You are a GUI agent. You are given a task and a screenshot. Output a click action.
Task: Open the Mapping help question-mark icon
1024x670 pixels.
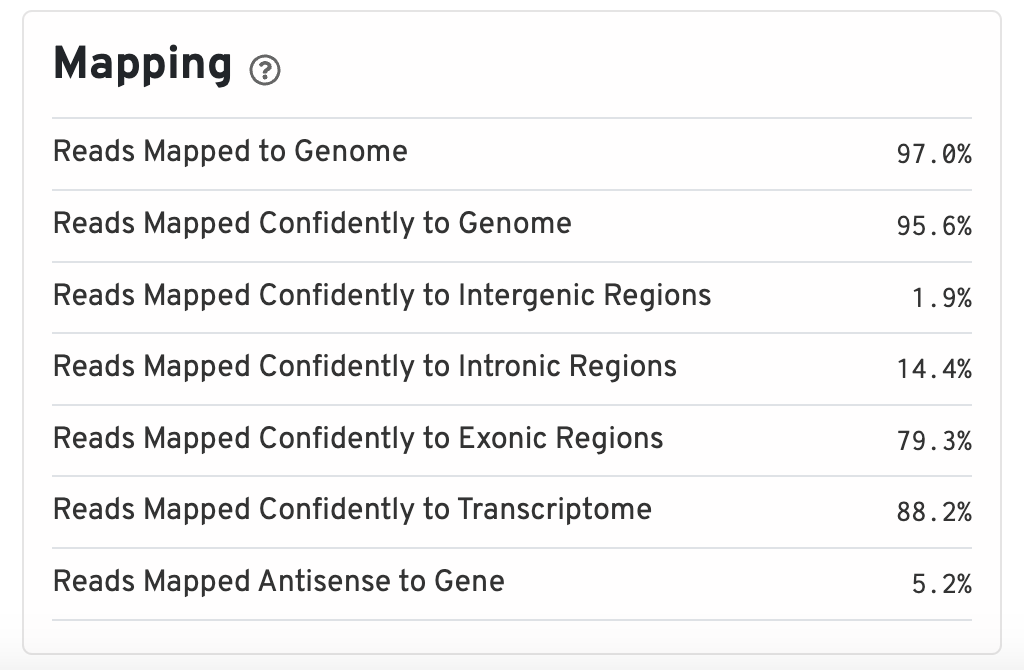coord(265,70)
